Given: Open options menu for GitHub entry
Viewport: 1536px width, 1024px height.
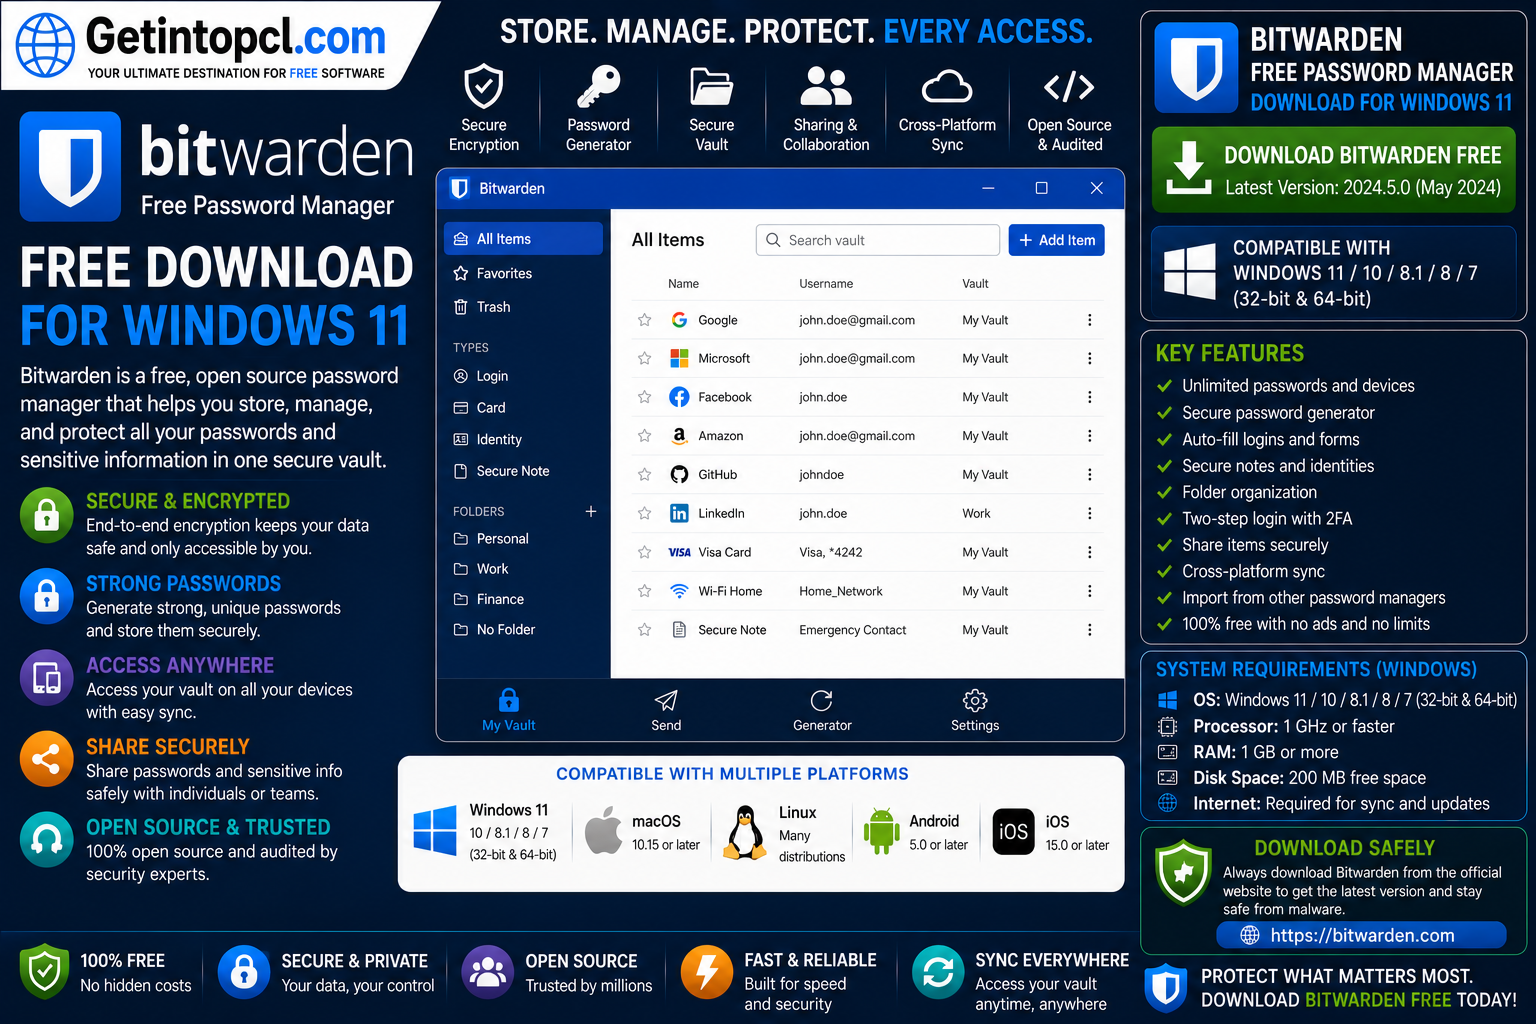Looking at the screenshot, I should [1089, 475].
